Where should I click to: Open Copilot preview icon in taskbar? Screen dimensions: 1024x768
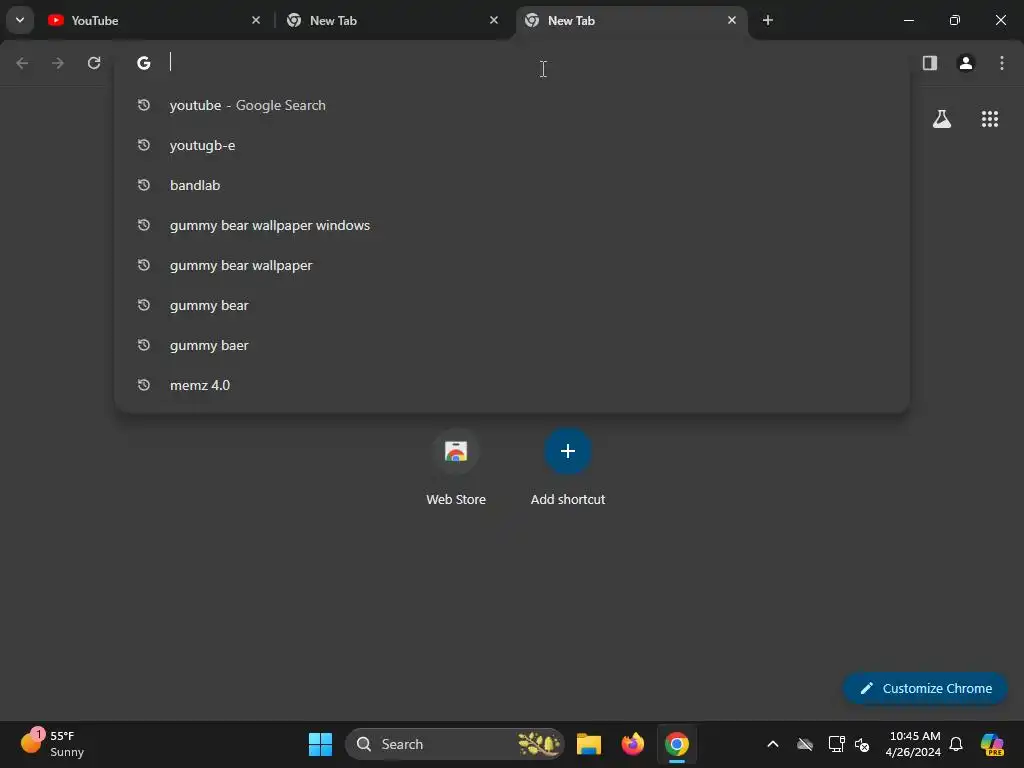992,744
